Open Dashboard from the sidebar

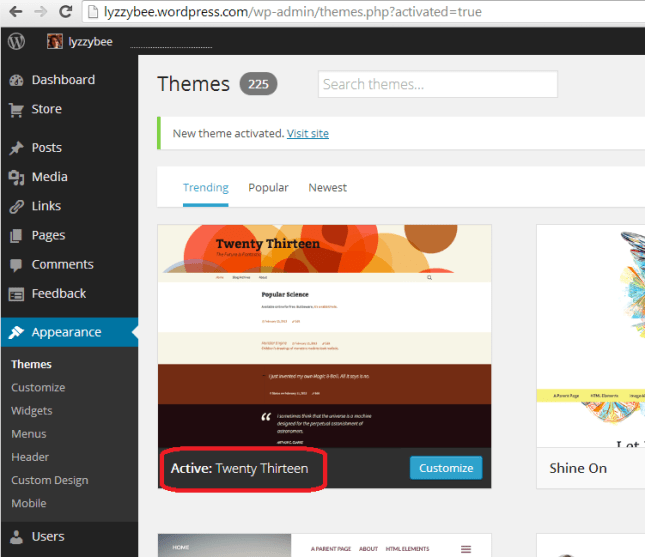click(62, 80)
